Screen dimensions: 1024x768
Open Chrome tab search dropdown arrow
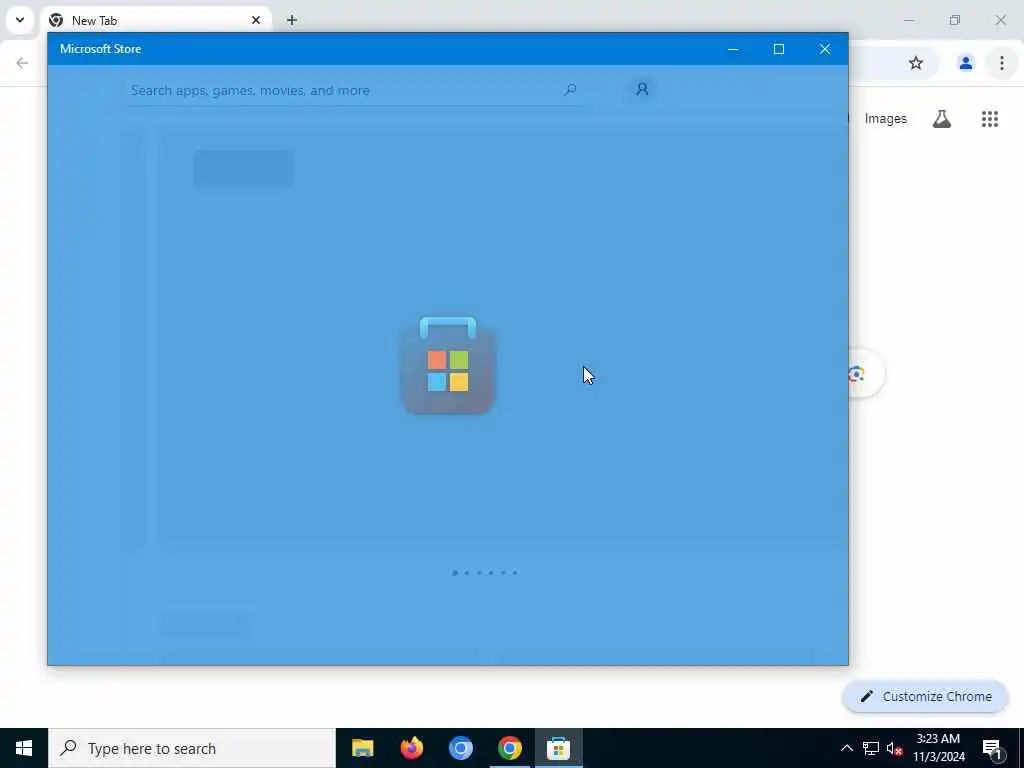click(20, 20)
